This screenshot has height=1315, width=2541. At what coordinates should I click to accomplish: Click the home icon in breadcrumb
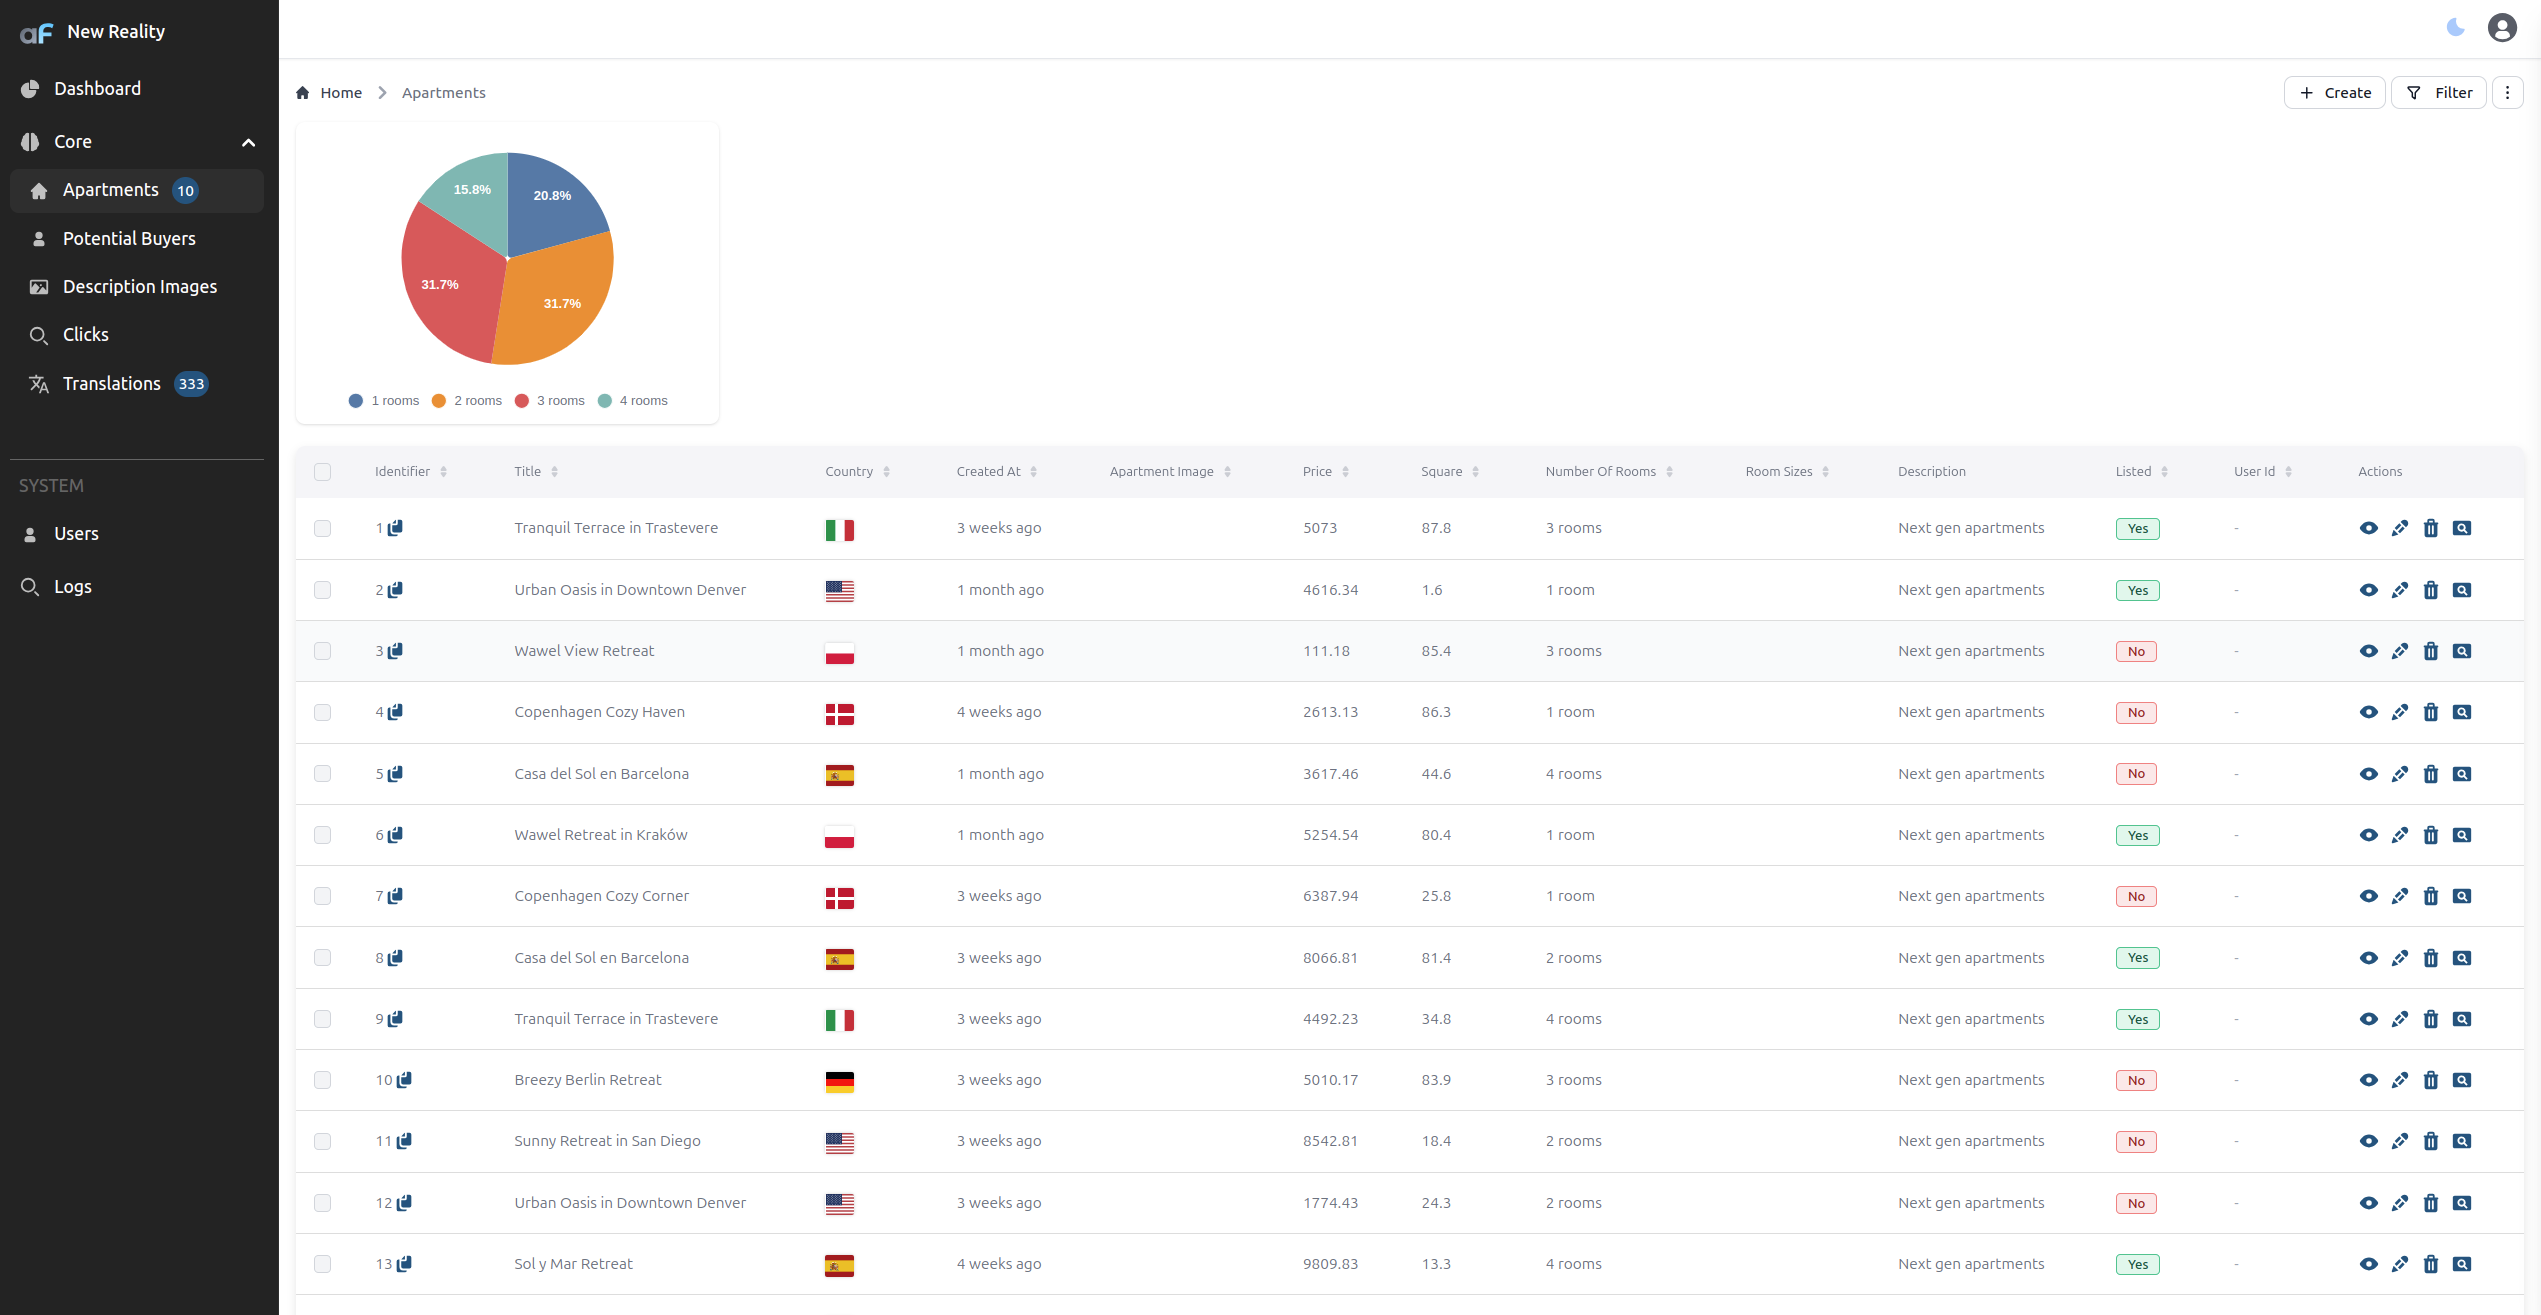[303, 93]
